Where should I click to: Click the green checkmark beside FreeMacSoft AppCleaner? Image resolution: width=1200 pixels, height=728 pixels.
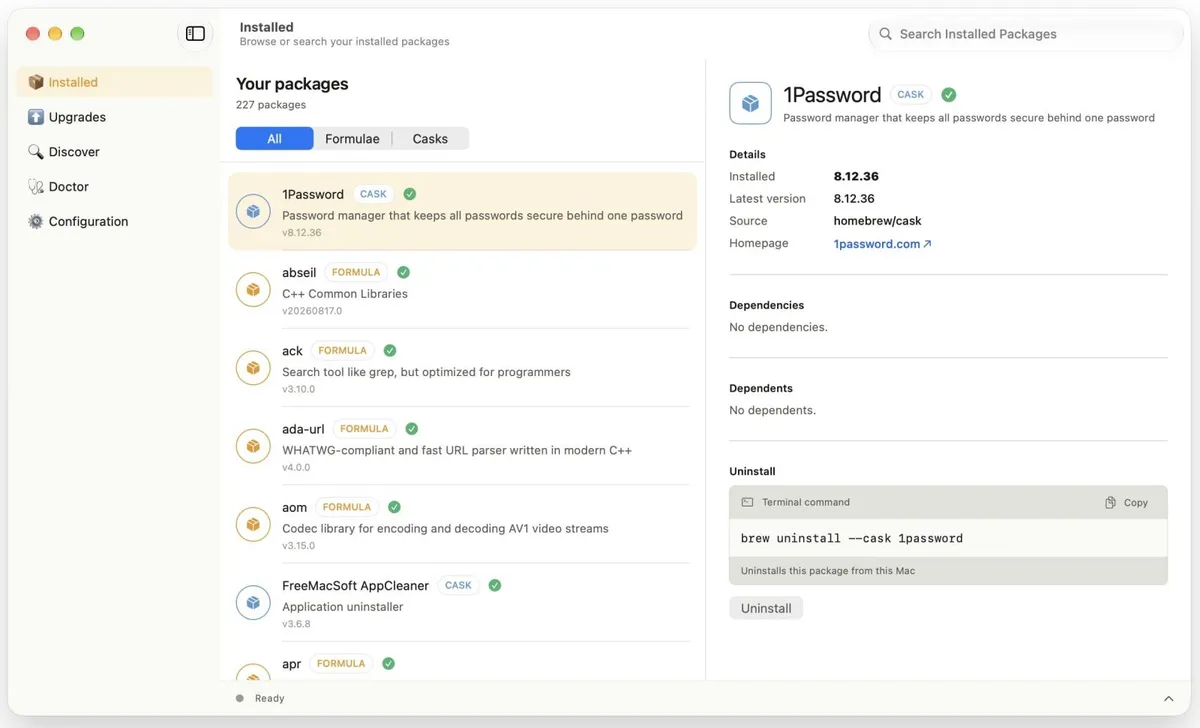(x=495, y=586)
